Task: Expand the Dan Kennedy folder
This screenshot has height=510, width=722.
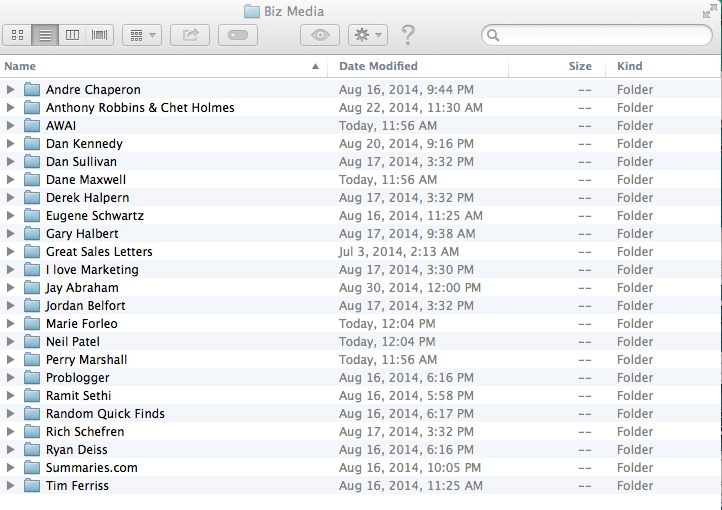Action: click(10, 143)
